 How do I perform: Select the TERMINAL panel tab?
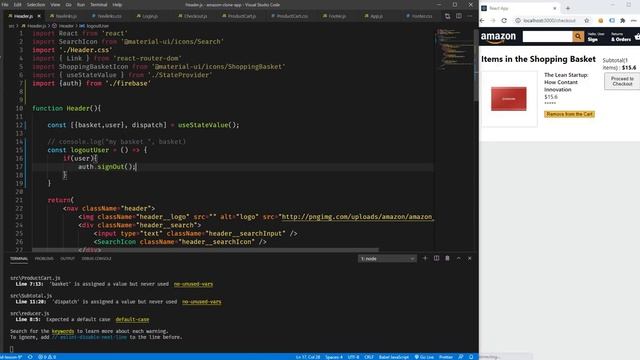tap(19, 259)
